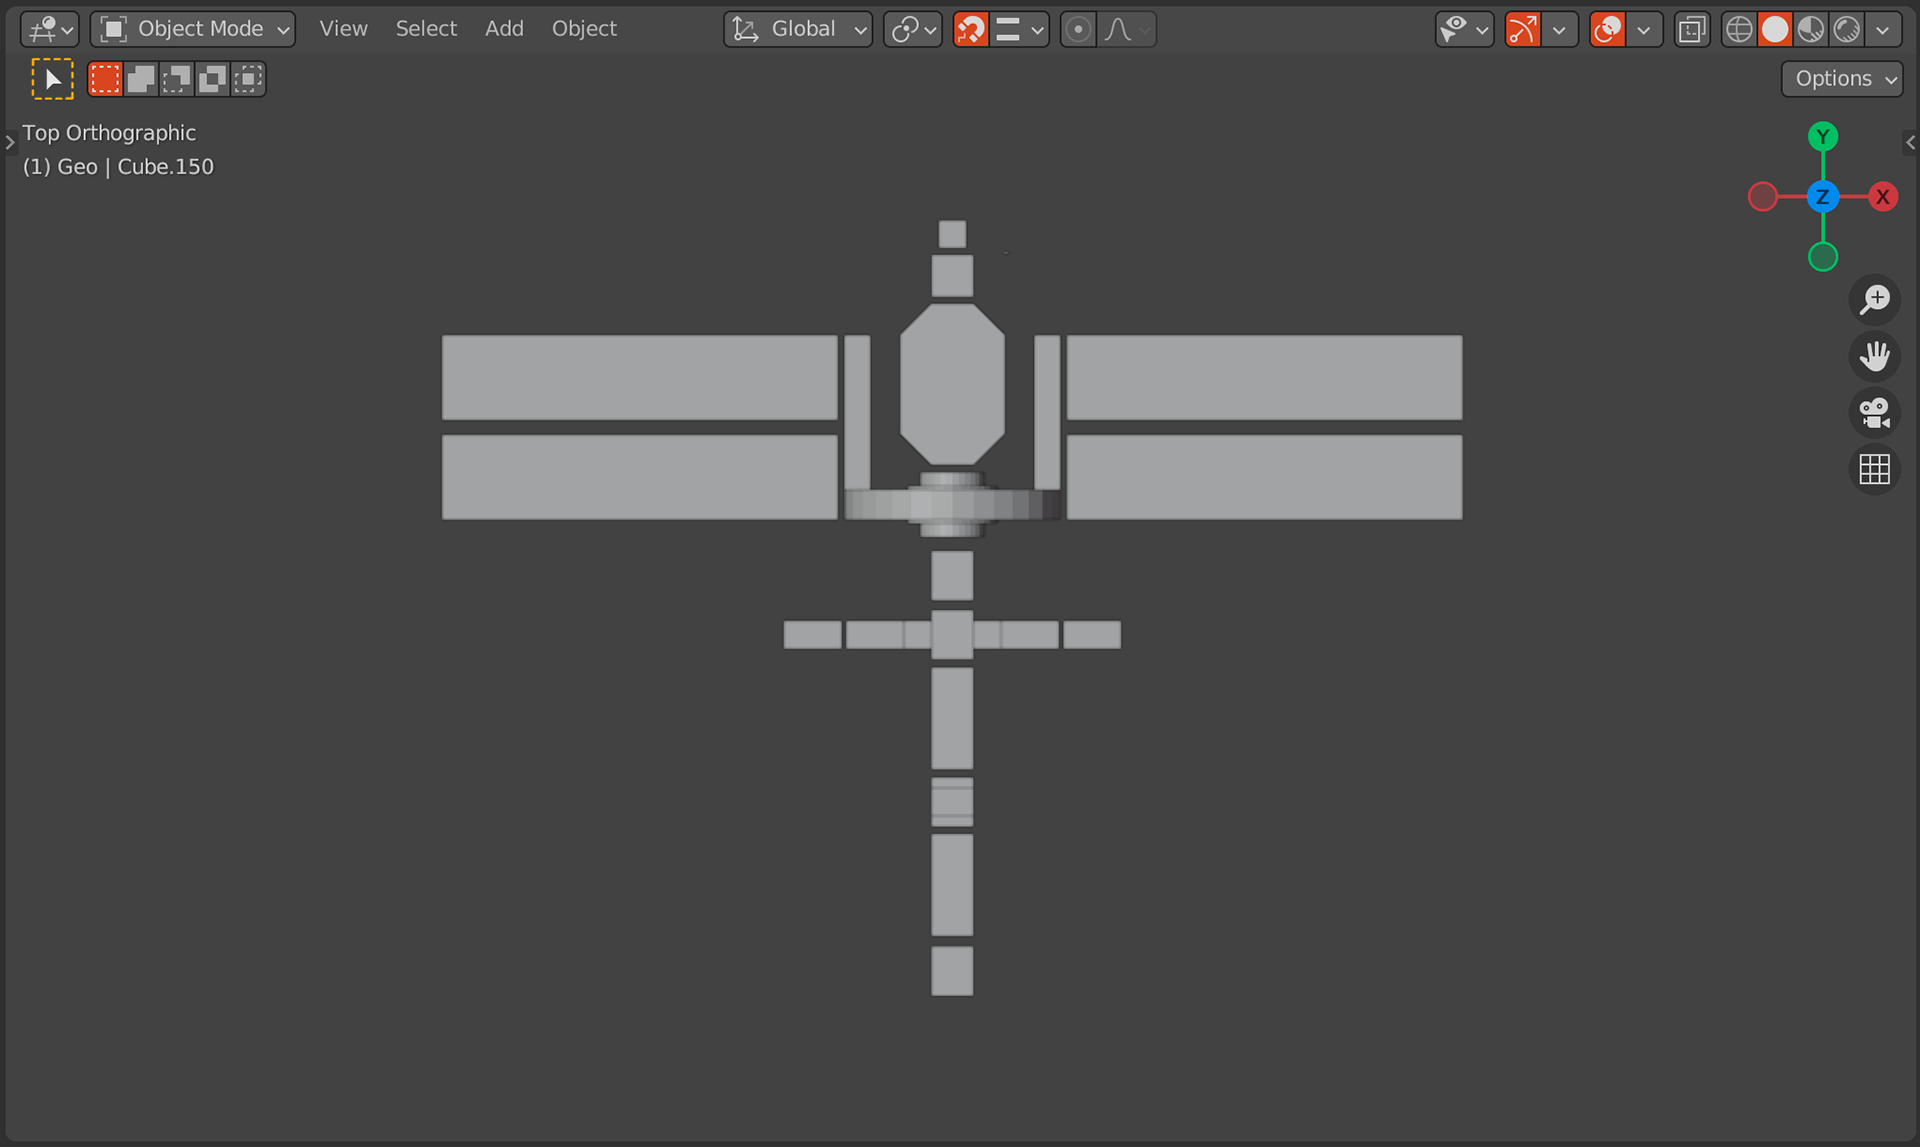Open the Options dropdown
Image resolution: width=1920 pixels, height=1147 pixels.
click(1842, 79)
